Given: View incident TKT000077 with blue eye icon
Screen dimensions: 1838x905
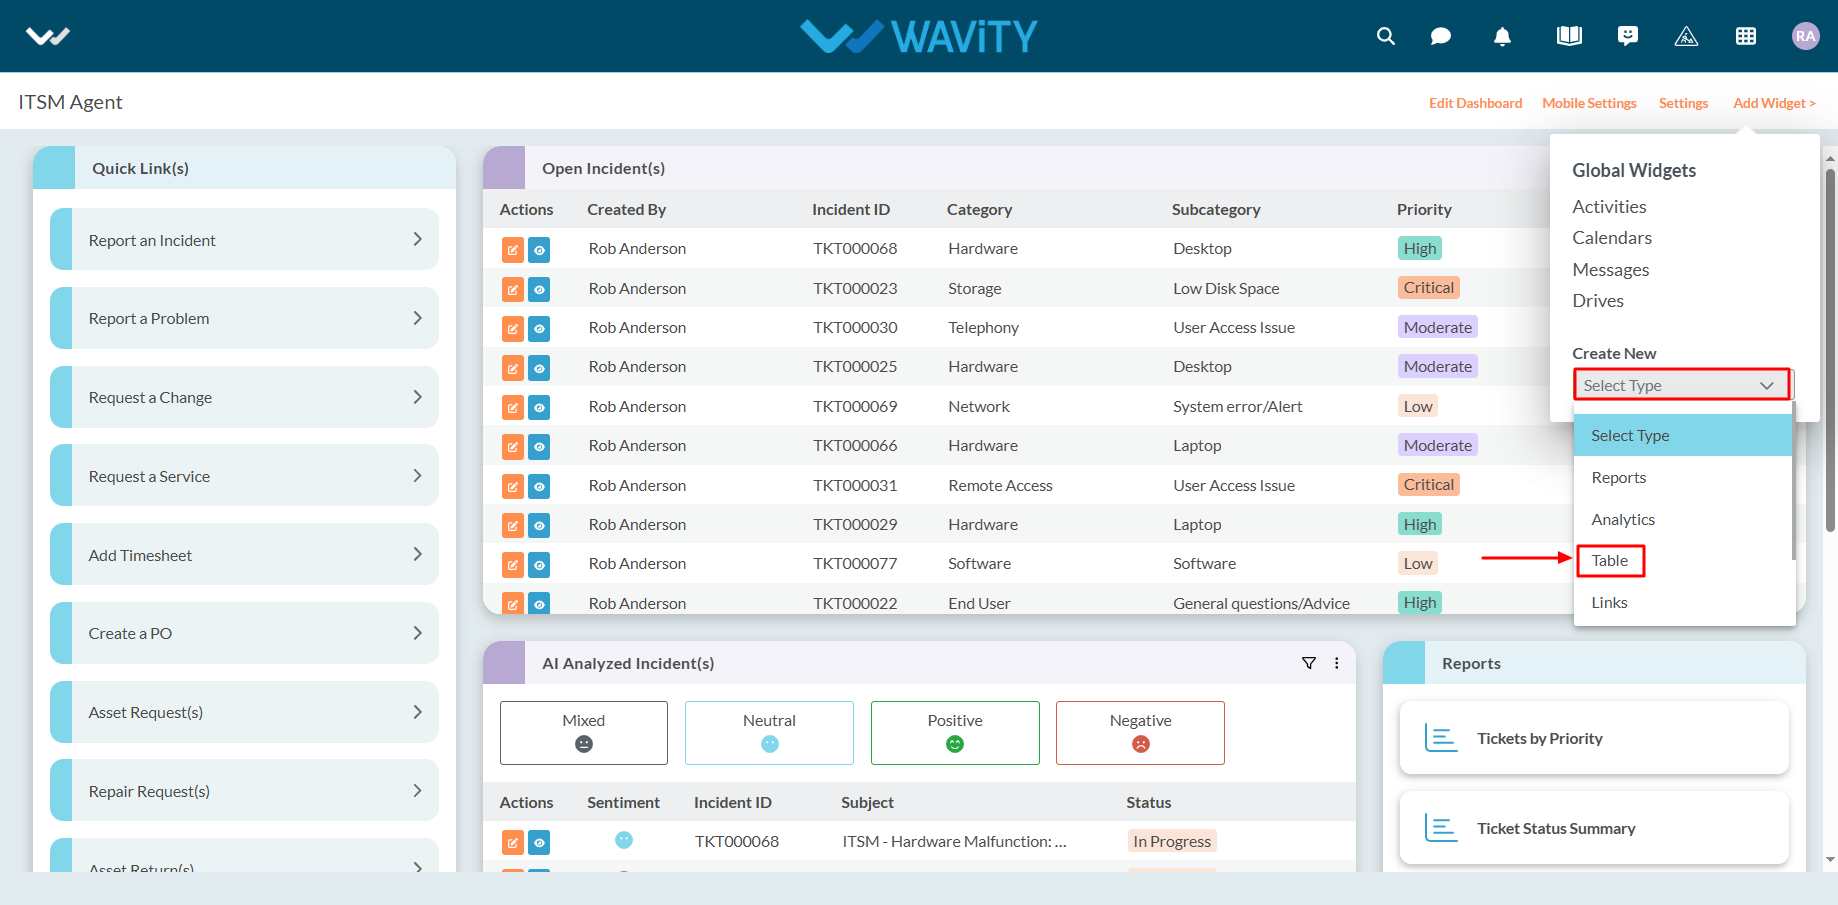Looking at the screenshot, I should [x=539, y=565].
